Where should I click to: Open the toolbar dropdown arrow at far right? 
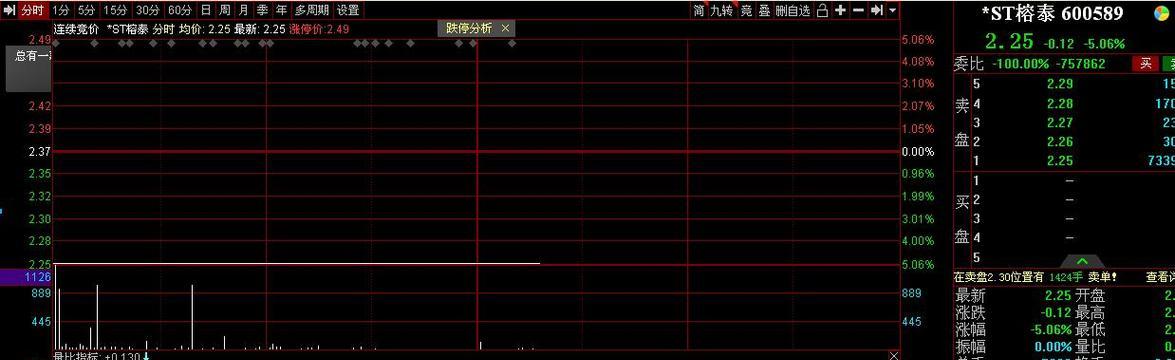[892, 10]
